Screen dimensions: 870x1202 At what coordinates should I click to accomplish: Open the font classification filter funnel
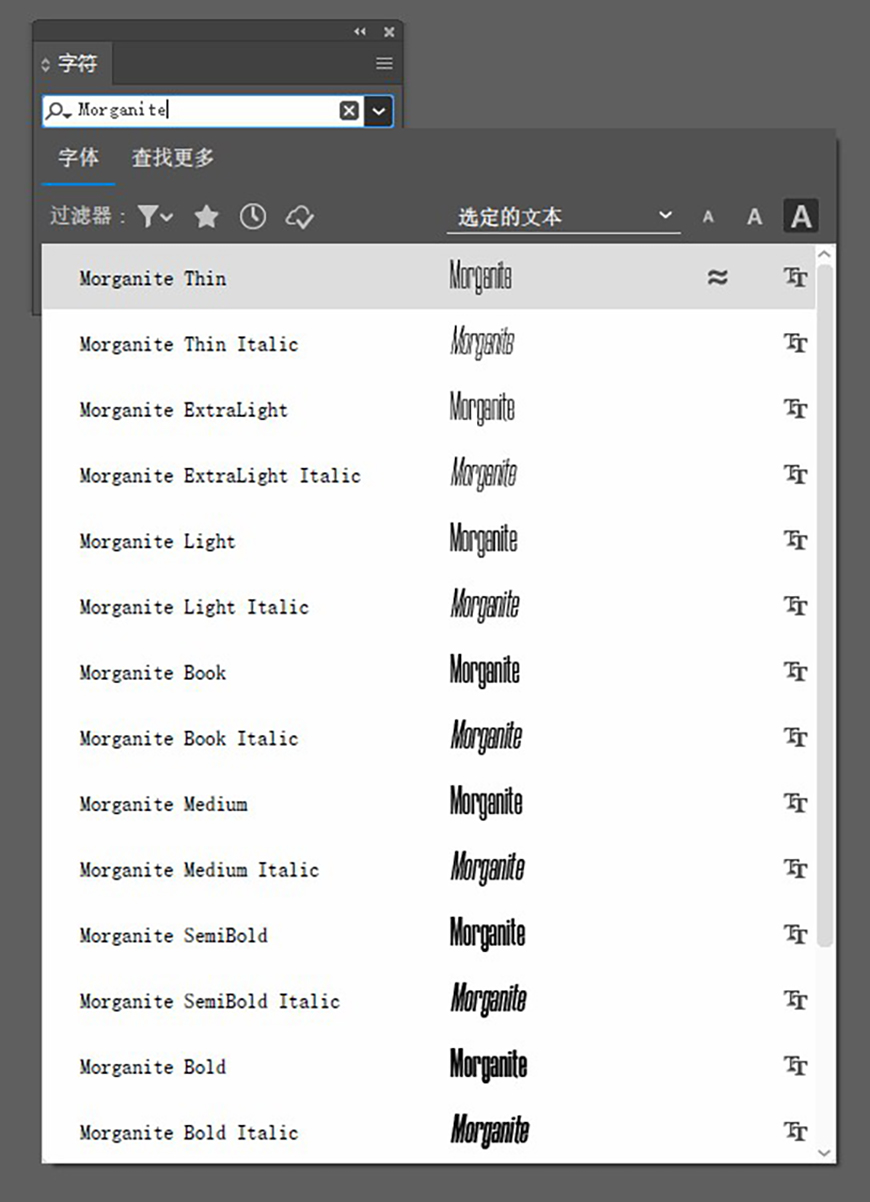(155, 216)
